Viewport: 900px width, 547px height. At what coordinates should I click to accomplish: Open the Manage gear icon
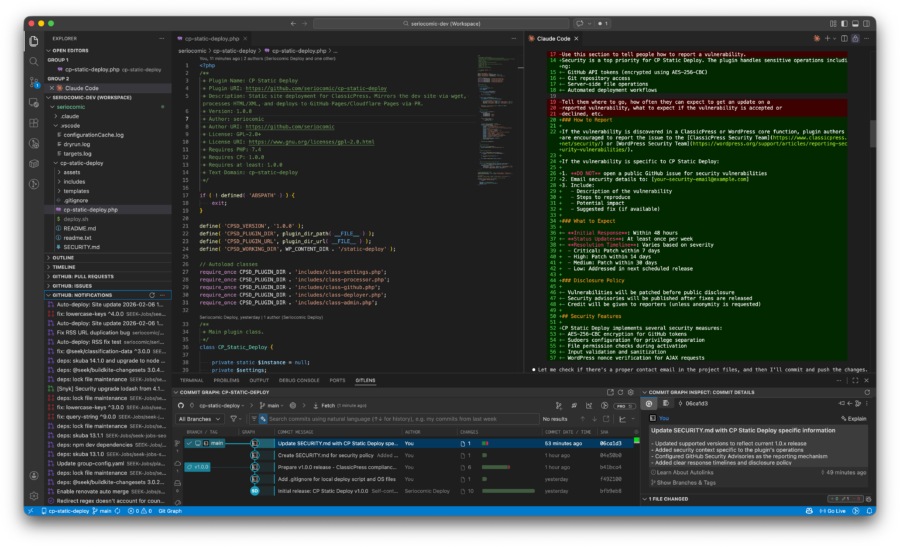pos(33,495)
